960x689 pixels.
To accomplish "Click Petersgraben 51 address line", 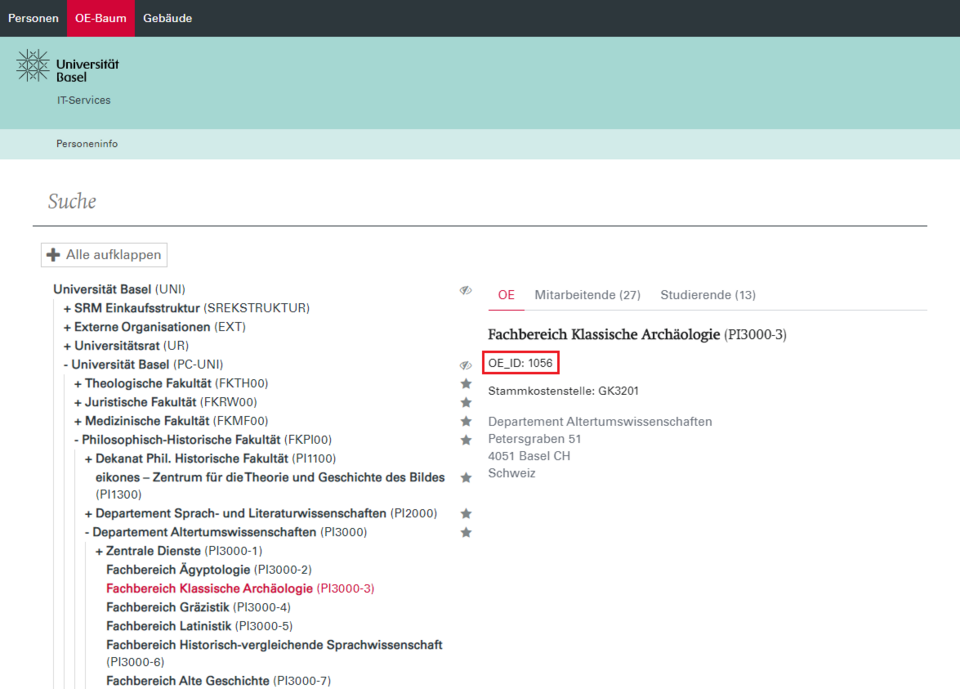I will click(x=534, y=439).
